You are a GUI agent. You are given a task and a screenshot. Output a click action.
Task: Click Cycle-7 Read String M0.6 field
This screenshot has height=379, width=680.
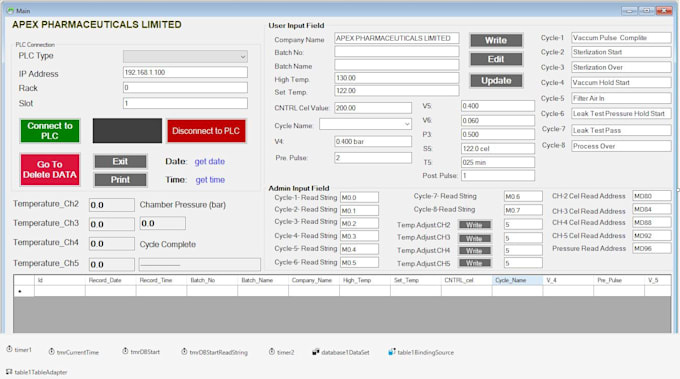[523, 196]
